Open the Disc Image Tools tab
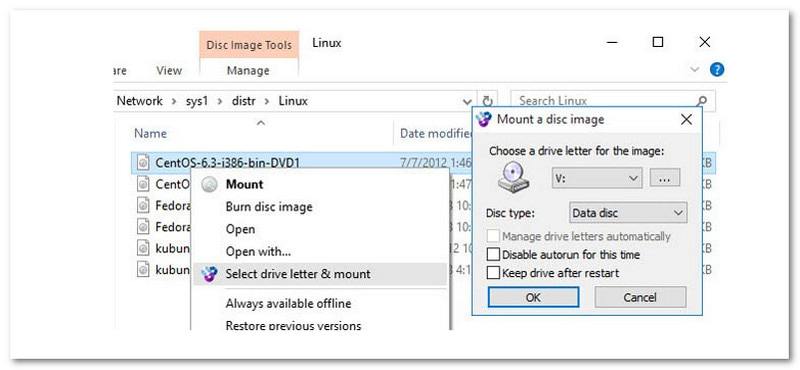 [x=249, y=45]
